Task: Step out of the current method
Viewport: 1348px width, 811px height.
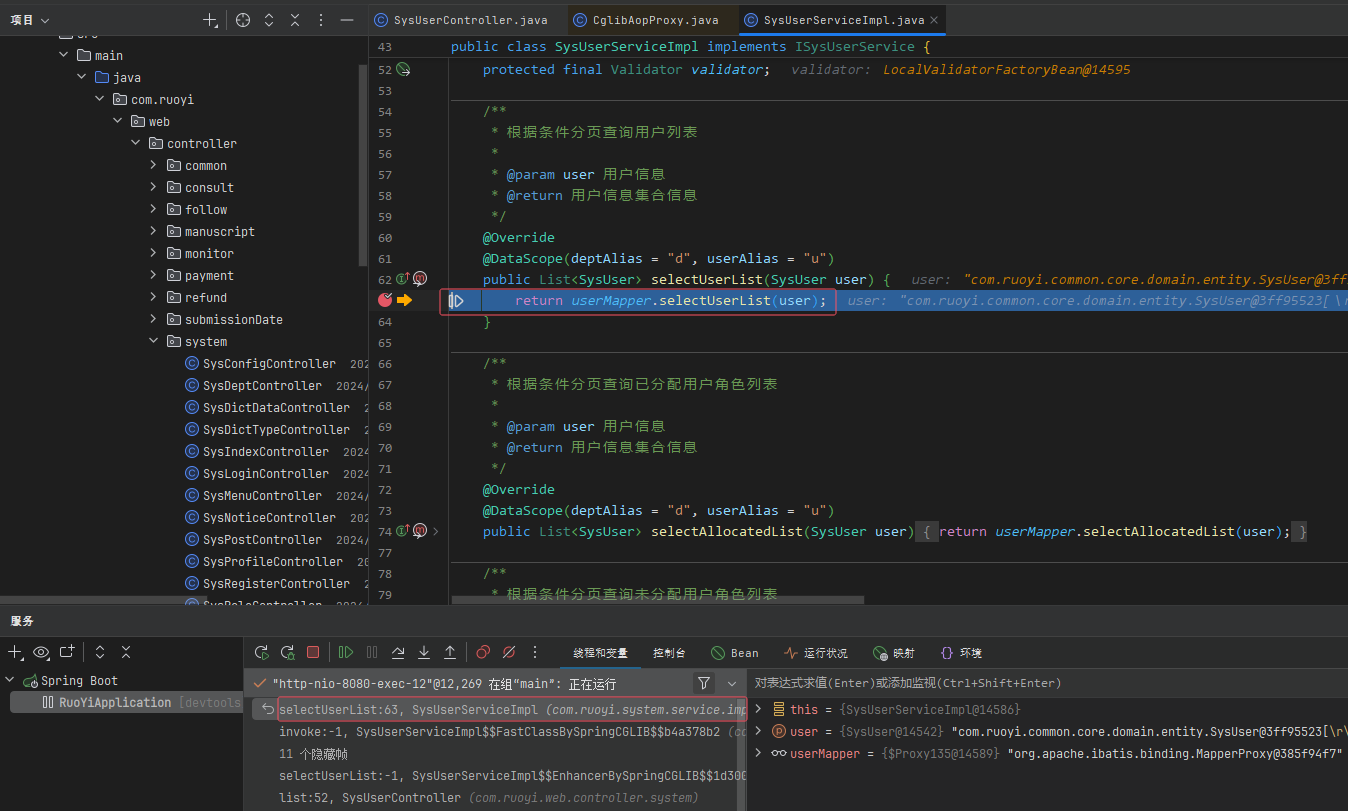Action: [x=450, y=652]
